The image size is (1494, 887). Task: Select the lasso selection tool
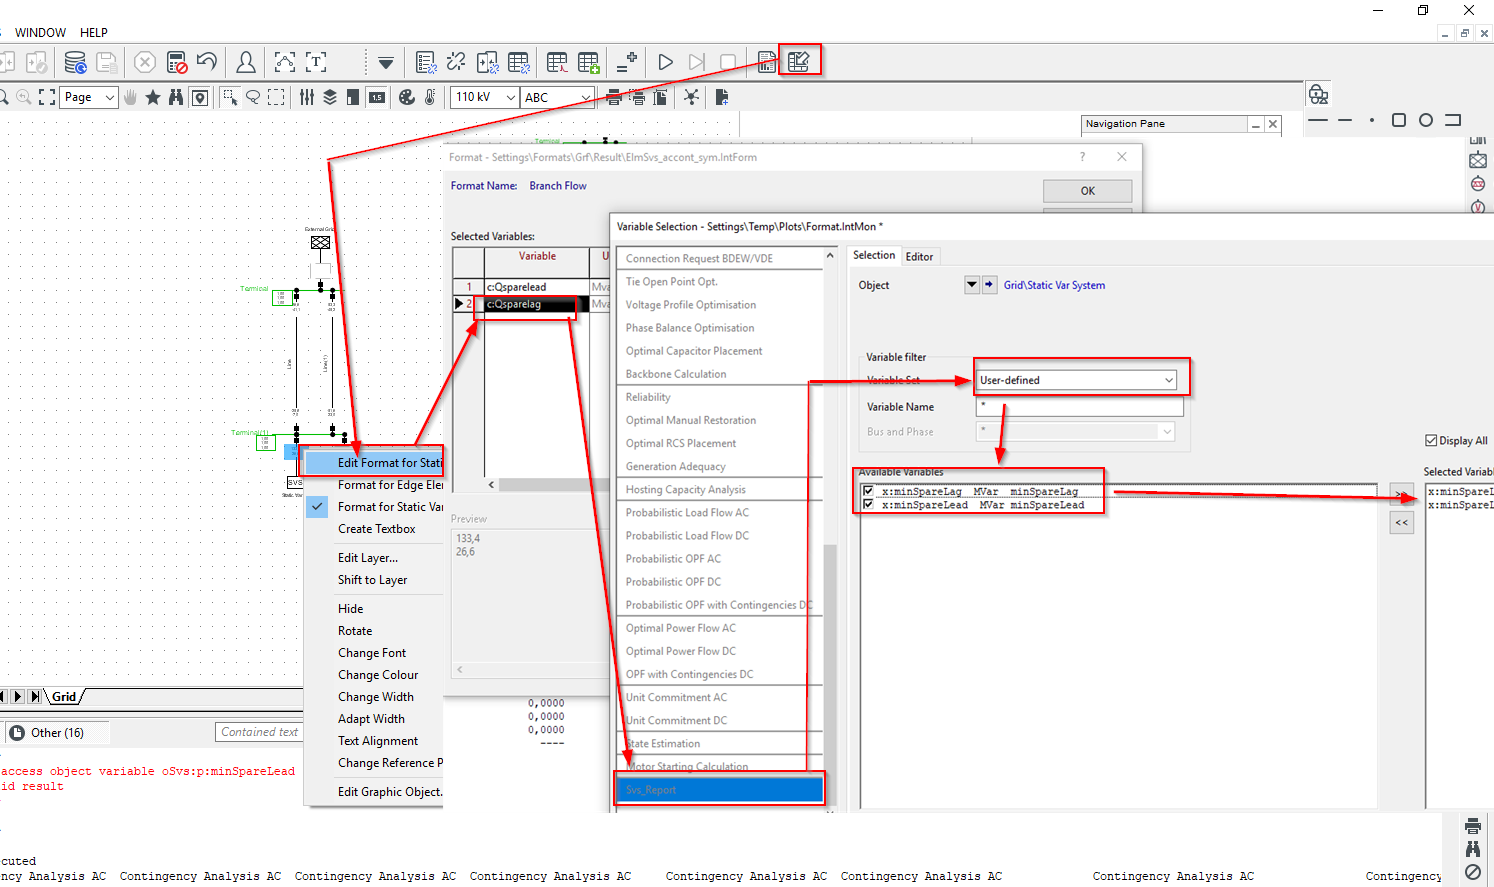point(253,97)
